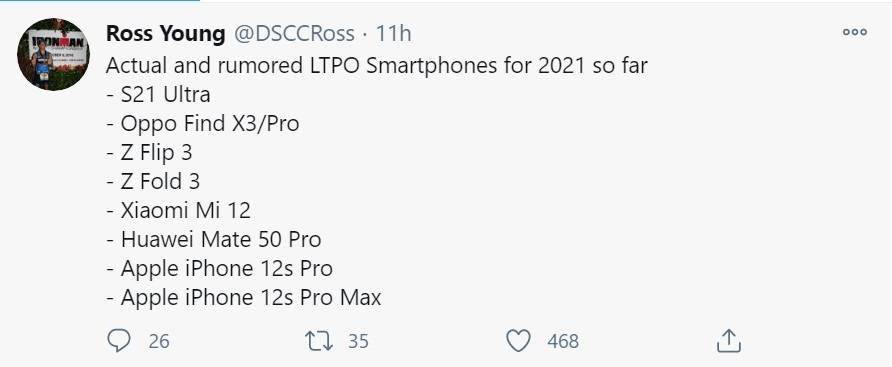View the 468 likes count
Viewport: 892px width, 367px height.
click(563, 341)
